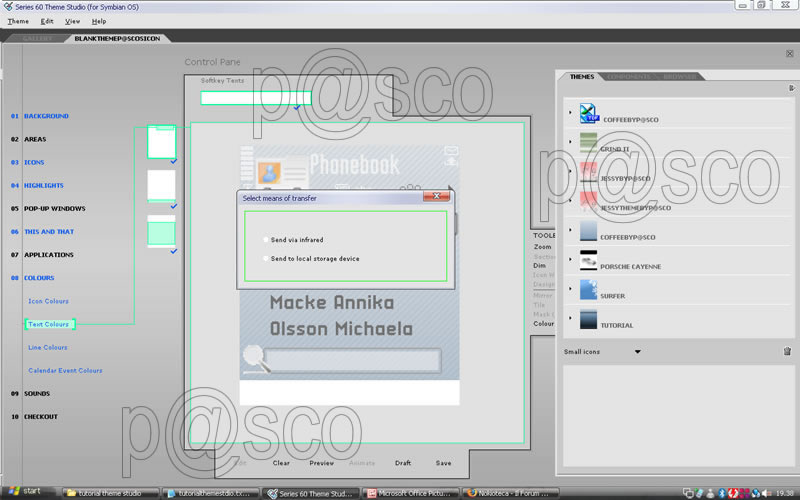The width and height of the screenshot is (800, 500).
Task: Open the View menu
Action: coord(72,21)
